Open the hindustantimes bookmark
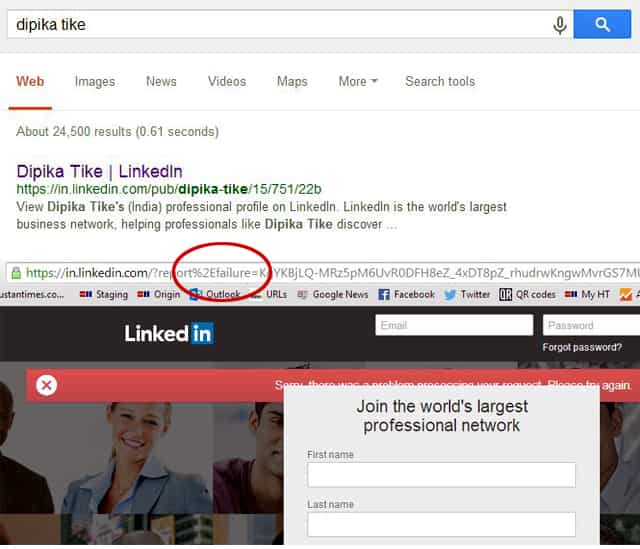The height and width of the screenshot is (549, 640). (x=32, y=294)
